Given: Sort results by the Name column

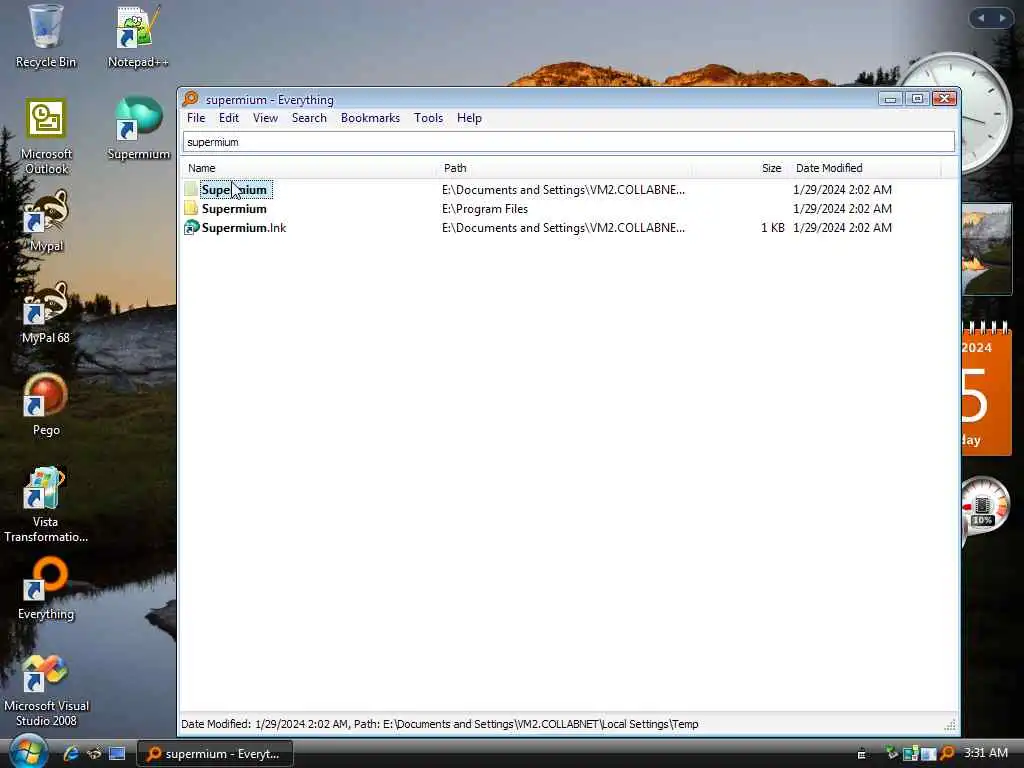Looking at the screenshot, I should click(308, 168).
